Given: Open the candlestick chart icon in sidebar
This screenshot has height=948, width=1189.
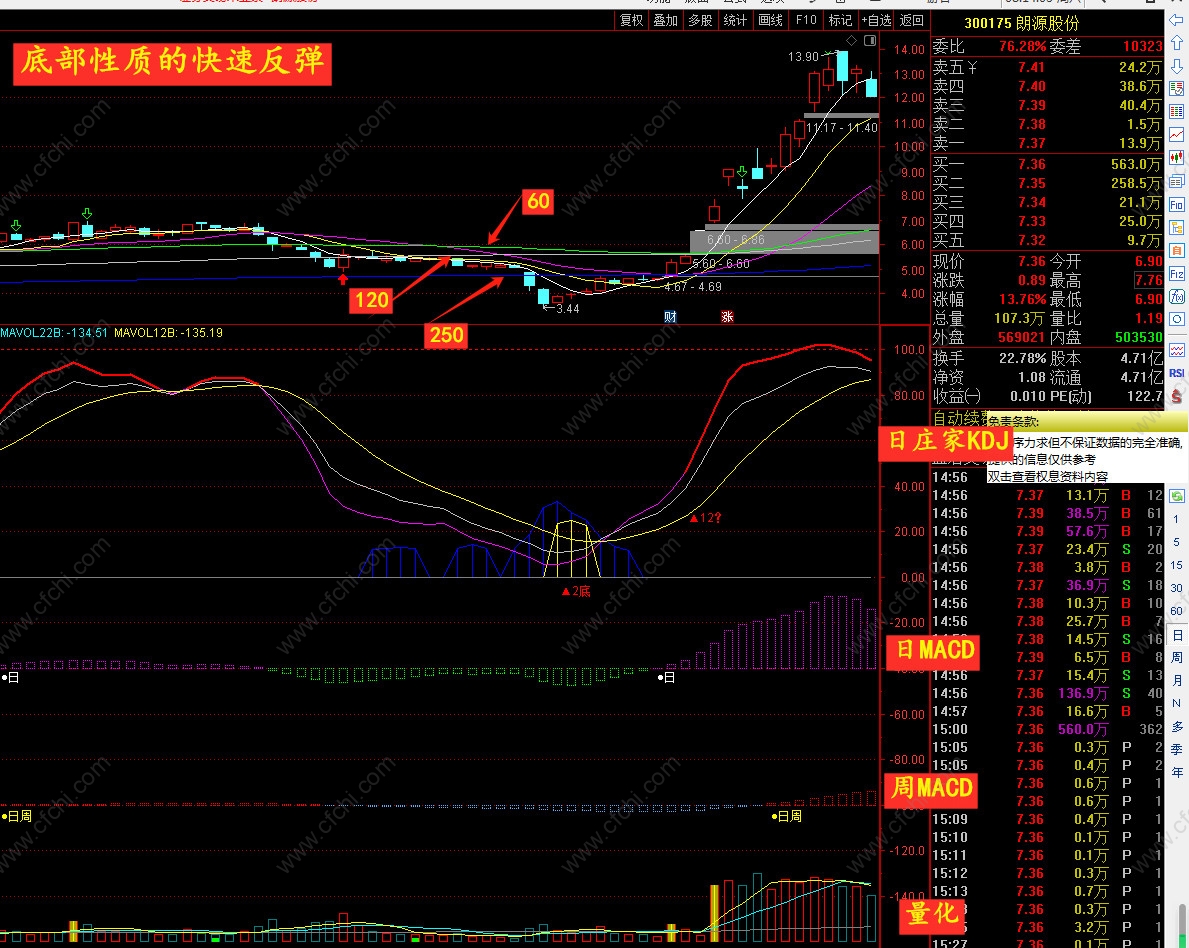Looking at the screenshot, I should pos(1176,158).
